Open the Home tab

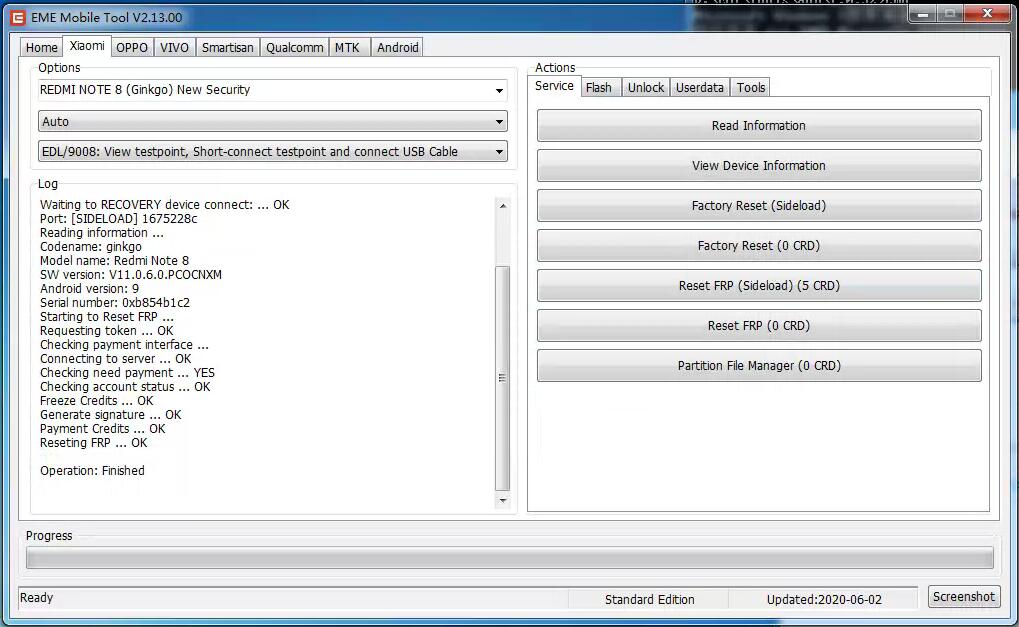[42, 47]
